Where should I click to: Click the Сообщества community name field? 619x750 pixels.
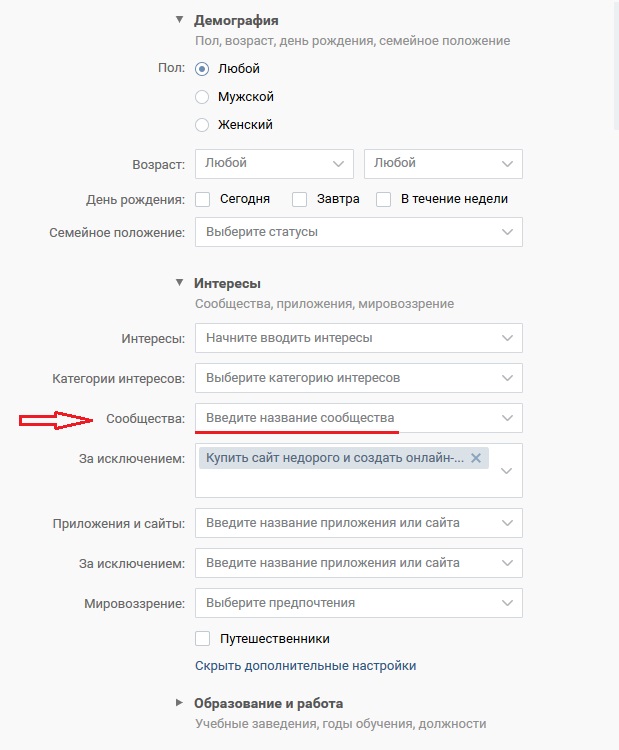359,418
